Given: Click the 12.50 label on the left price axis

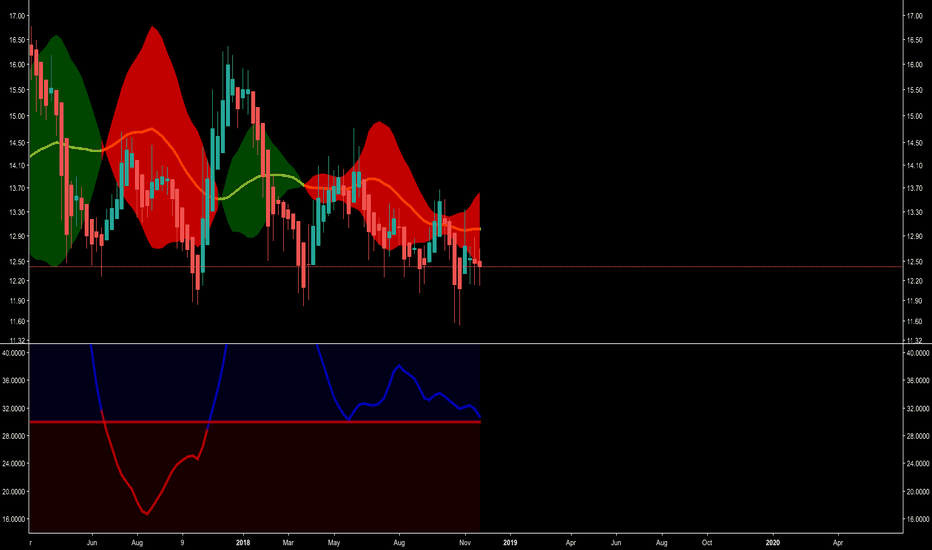Looking at the screenshot, I should (x=17, y=261).
